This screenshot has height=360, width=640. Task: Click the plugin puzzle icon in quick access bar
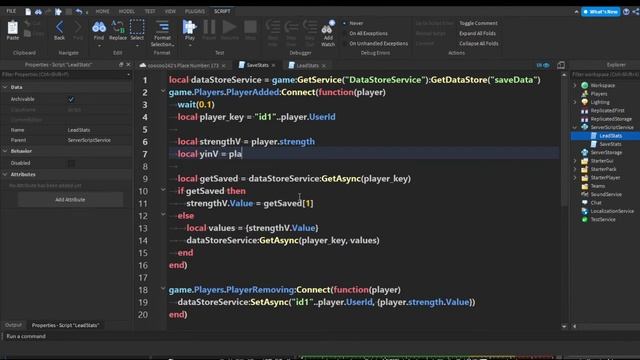click(x=58, y=12)
